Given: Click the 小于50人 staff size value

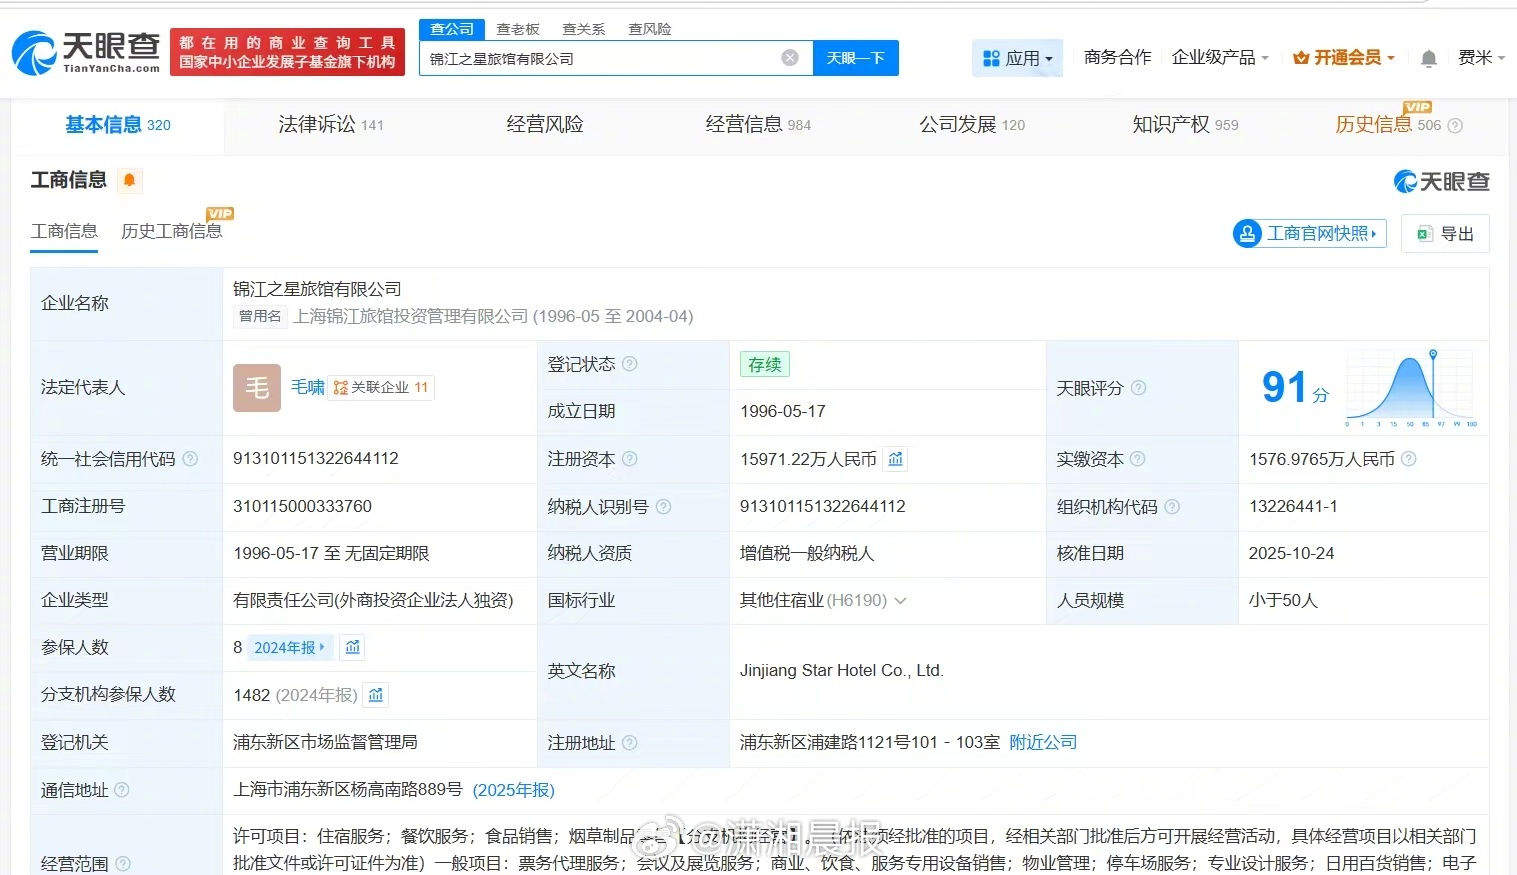Looking at the screenshot, I should (x=1284, y=601).
